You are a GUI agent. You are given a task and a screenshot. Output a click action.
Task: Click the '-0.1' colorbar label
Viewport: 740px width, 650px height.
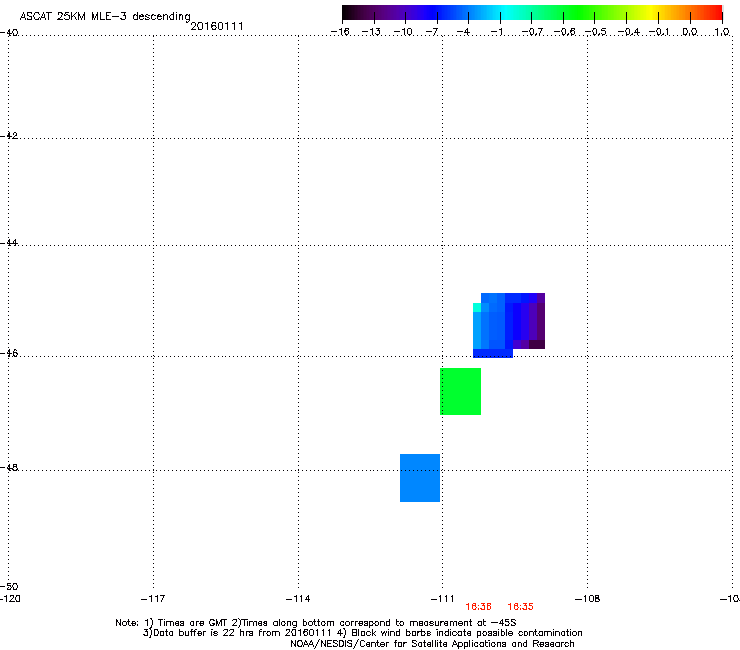click(659, 32)
